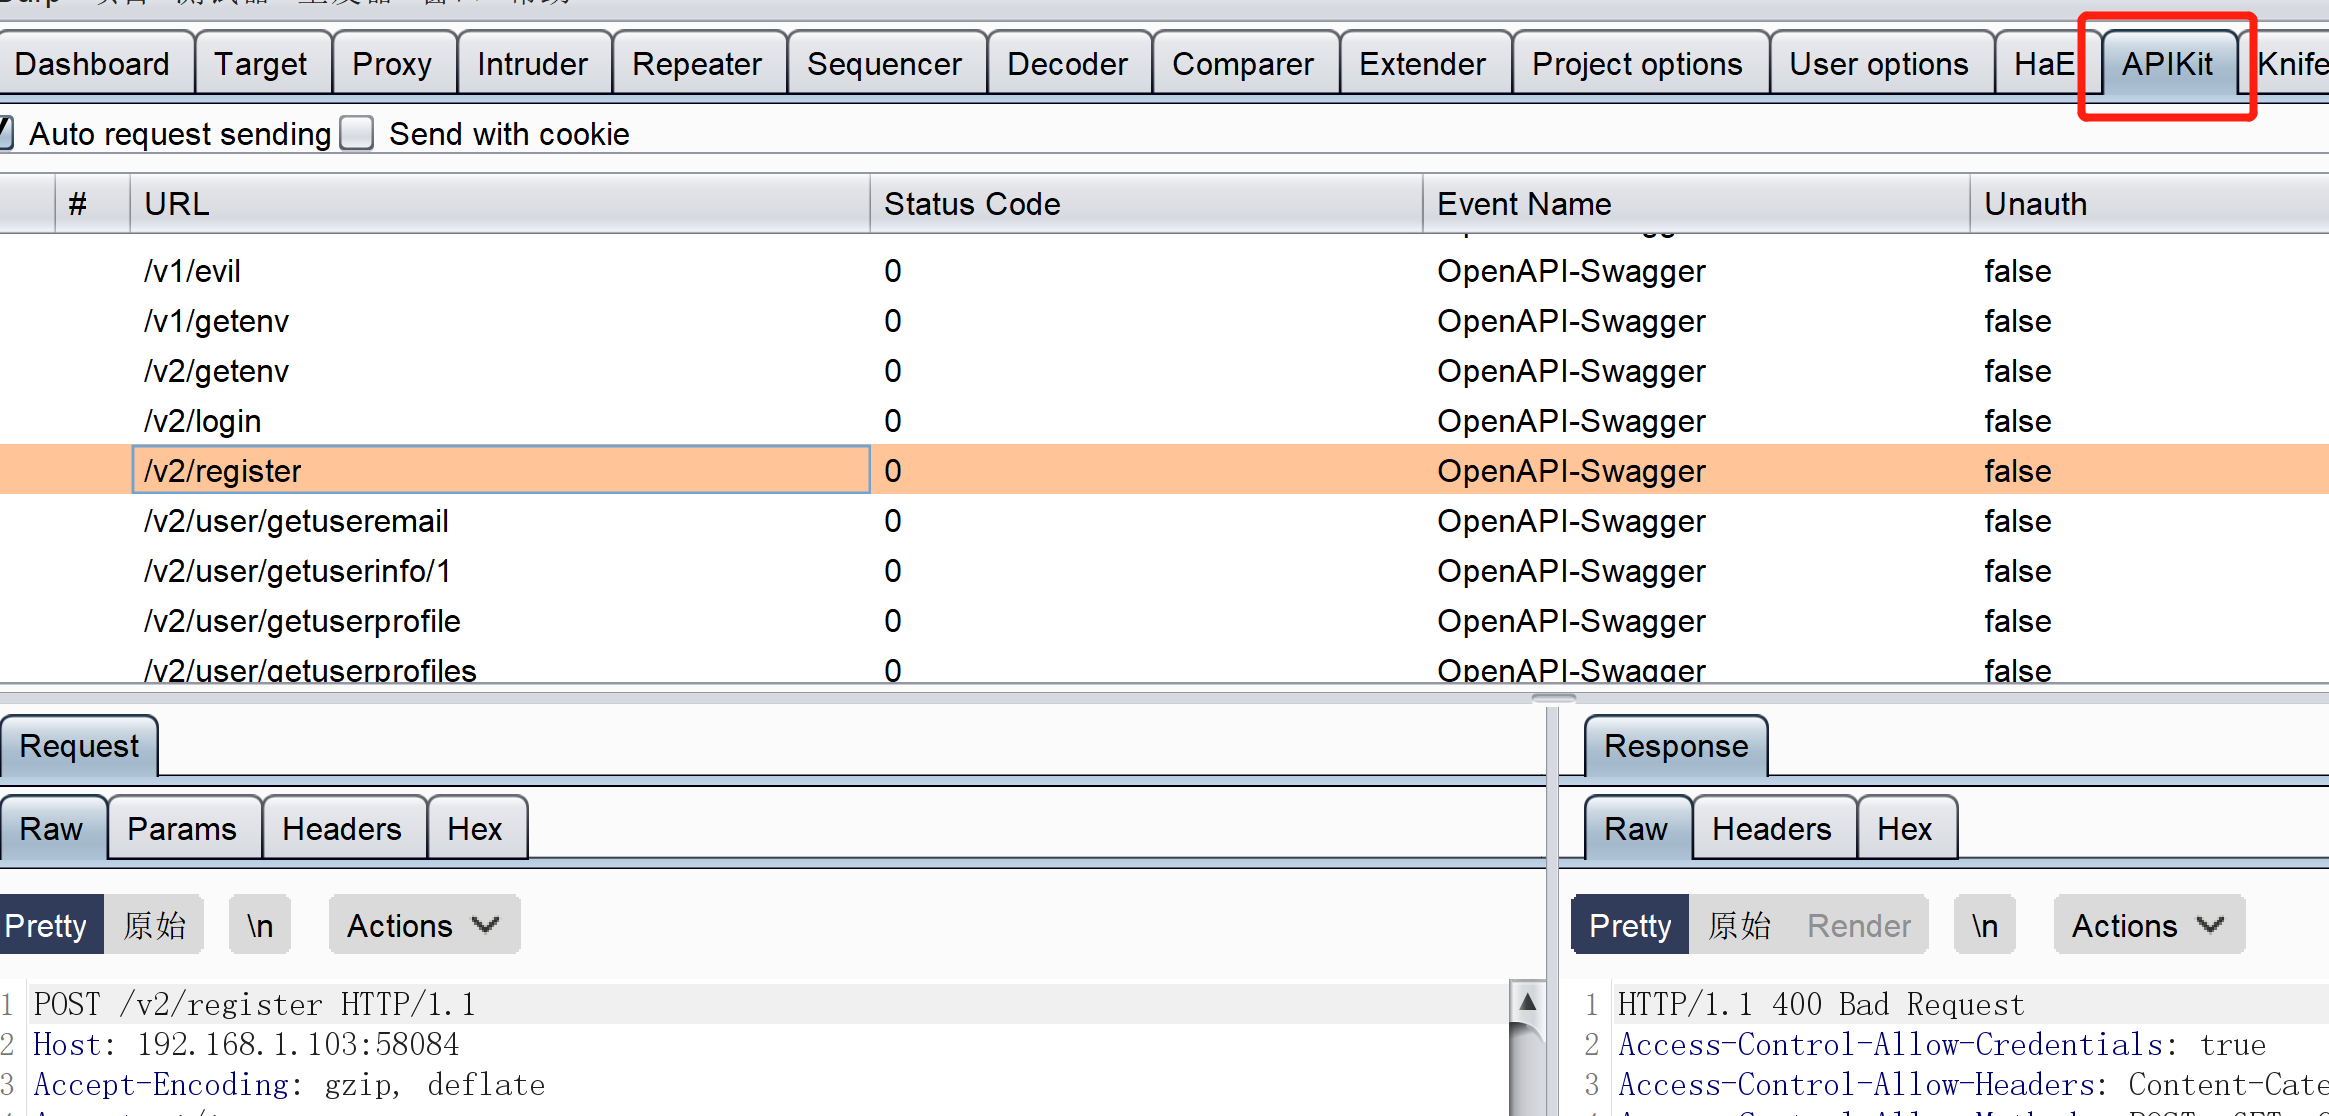The width and height of the screenshot is (2329, 1116).
Task: Open the response Headers tab
Action: point(1771,828)
